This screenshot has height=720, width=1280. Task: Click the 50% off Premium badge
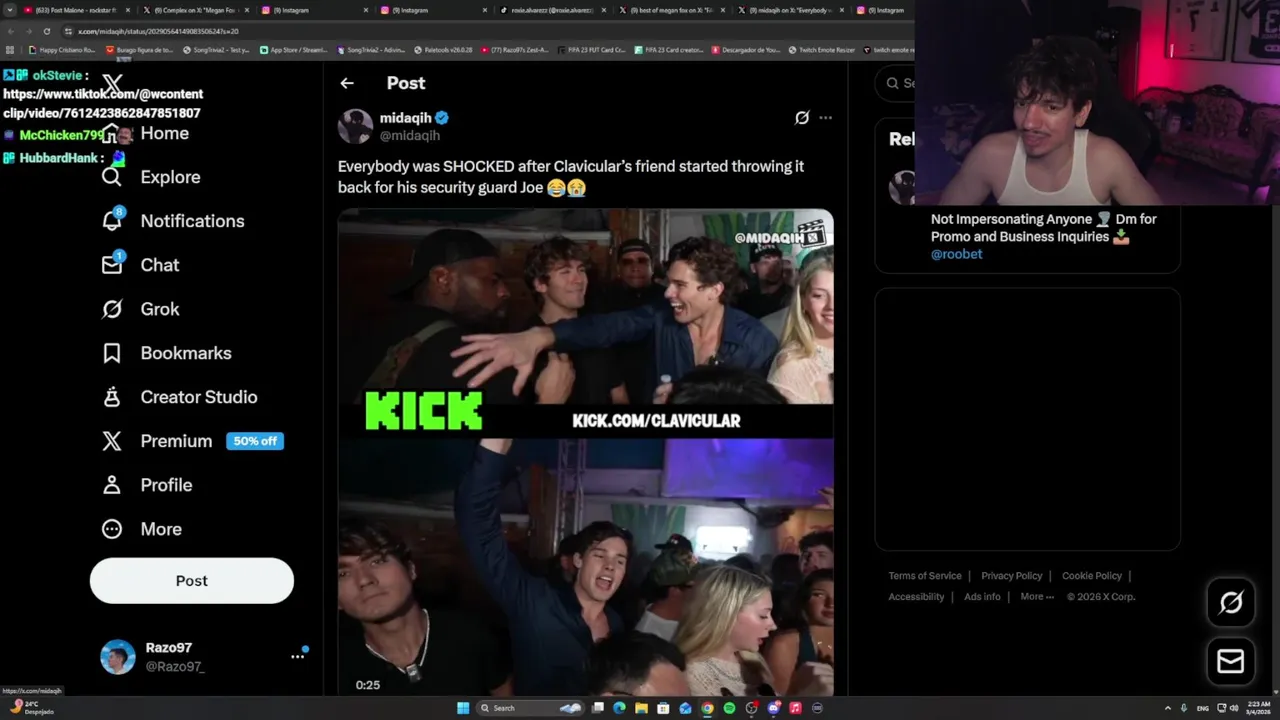click(255, 441)
